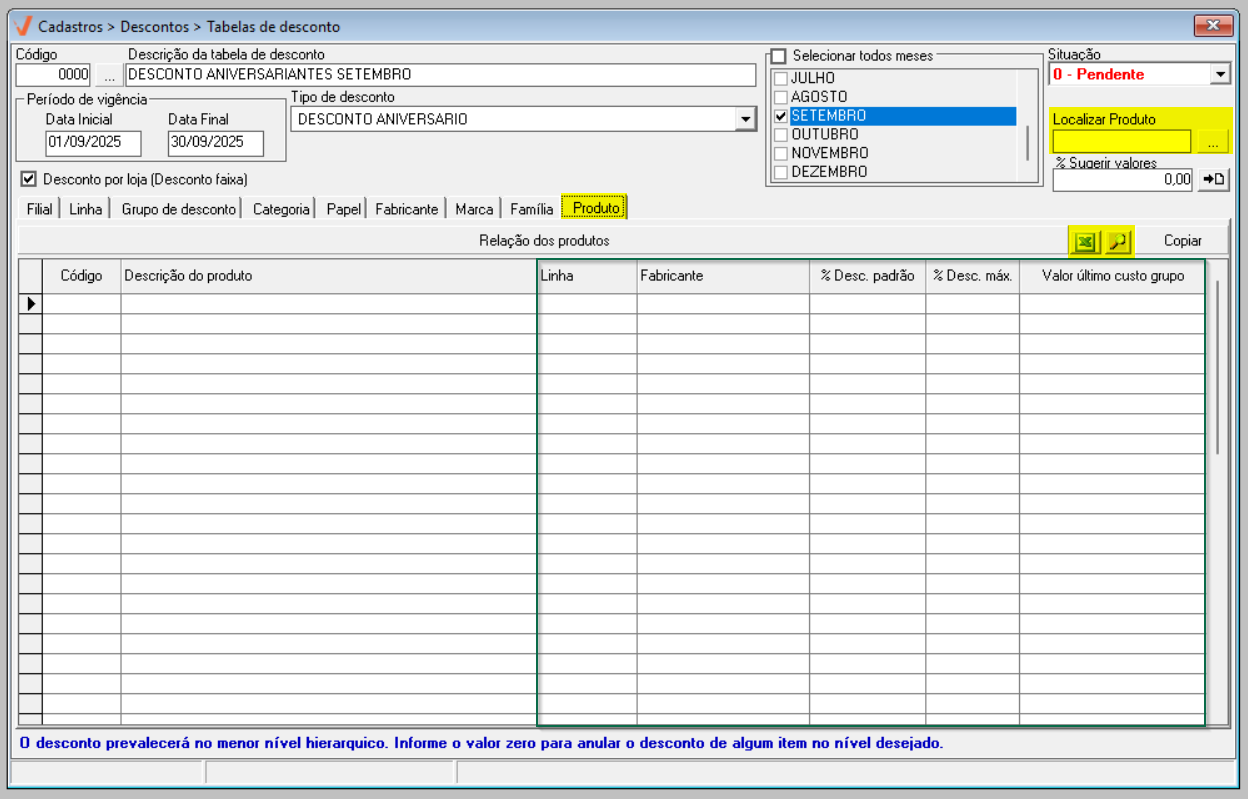Click the apply suggested values arrow icon
The width and height of the screenshot is (1248, 799).
[x=1212, y=180]
